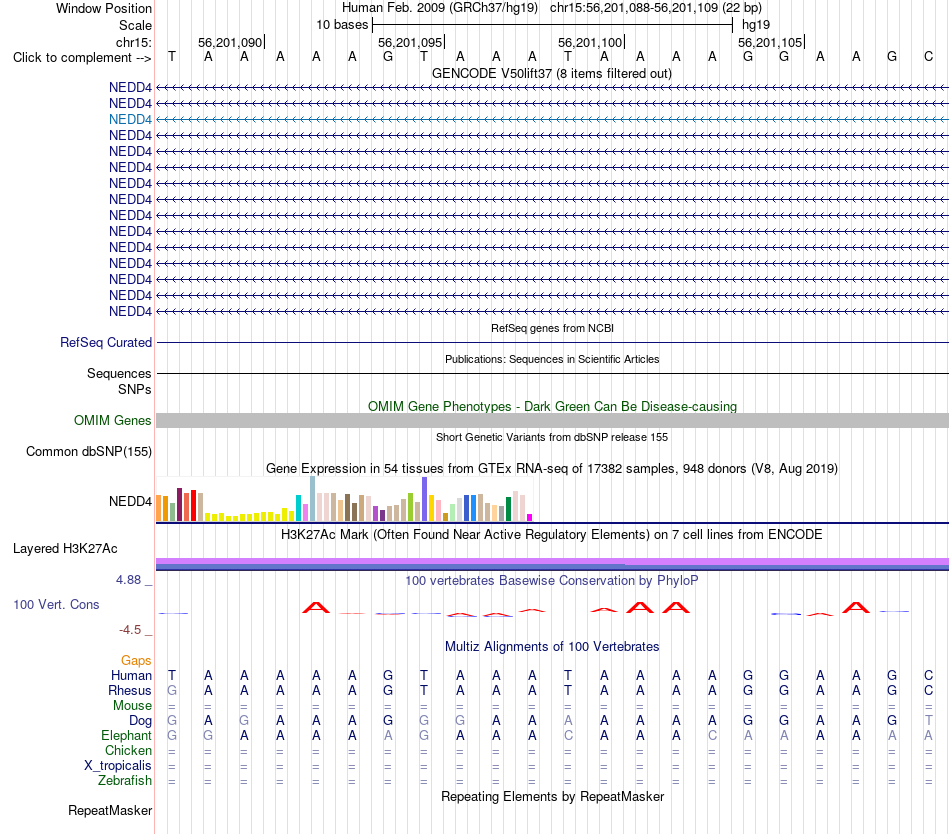
Task: Click the 'Zebrafish' alignment row label
Action: 125,781
